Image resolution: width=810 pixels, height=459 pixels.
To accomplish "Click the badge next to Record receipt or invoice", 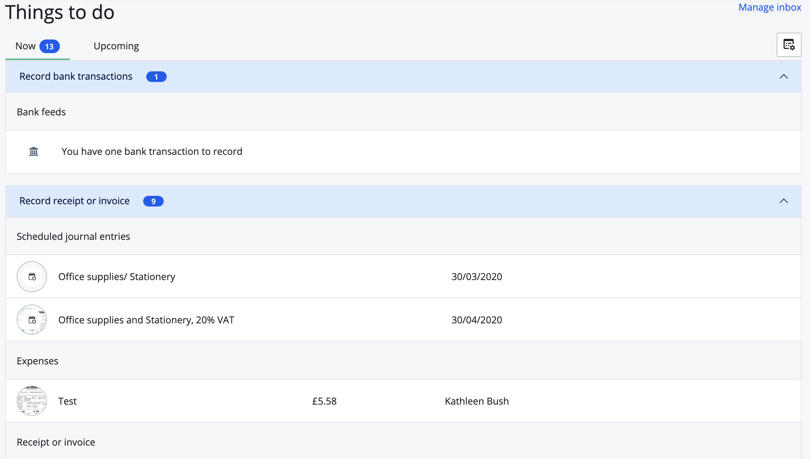I will pyautogui.click(x=153, y=201).
